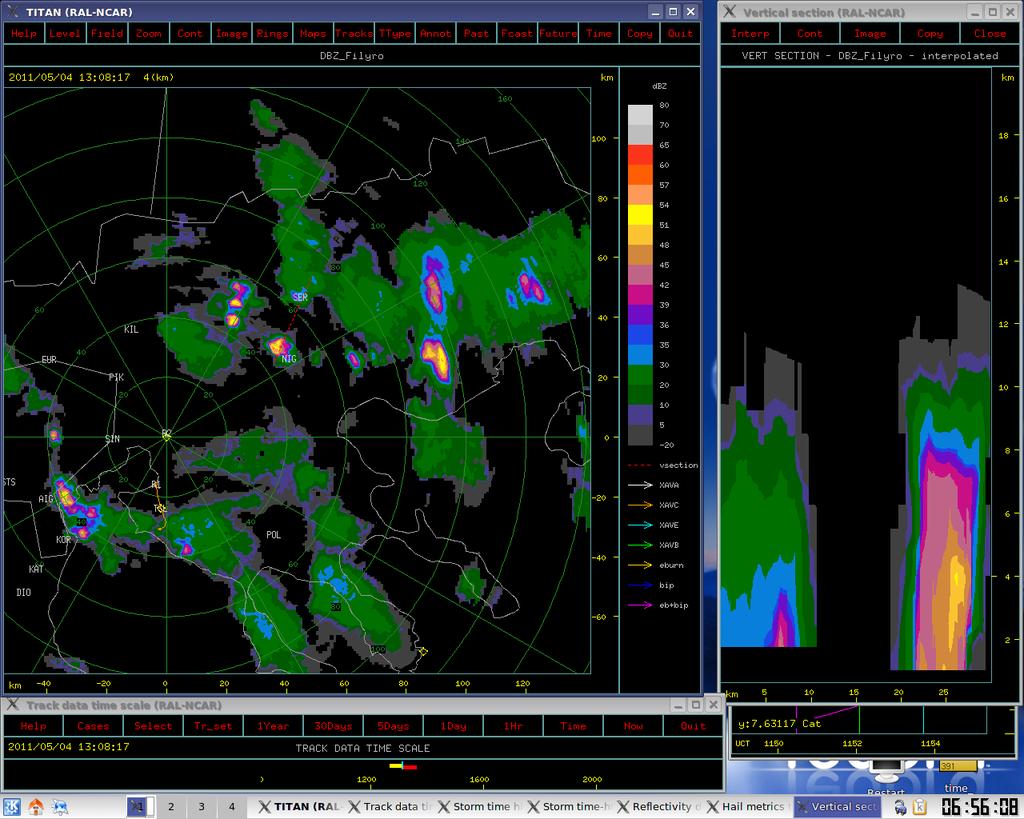Select 5Days time scale
The height and width of the screenshot is (819, 1024).
393,726
